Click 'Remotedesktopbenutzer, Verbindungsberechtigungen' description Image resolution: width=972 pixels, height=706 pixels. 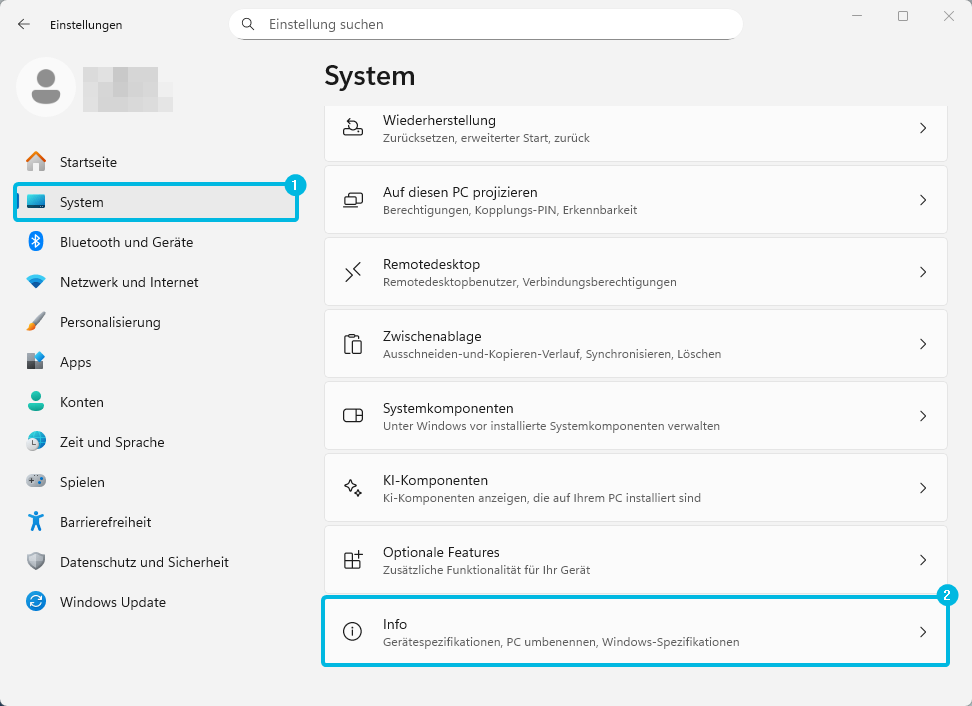tap(529, 282)
